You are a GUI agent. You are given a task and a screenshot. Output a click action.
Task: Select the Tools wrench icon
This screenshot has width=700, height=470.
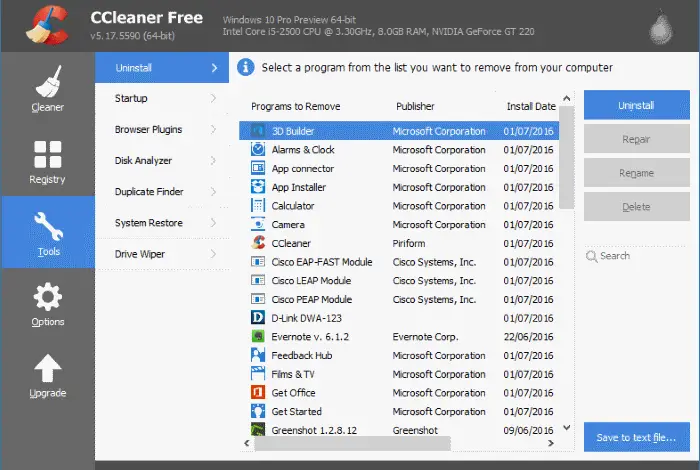pos(48,226)
